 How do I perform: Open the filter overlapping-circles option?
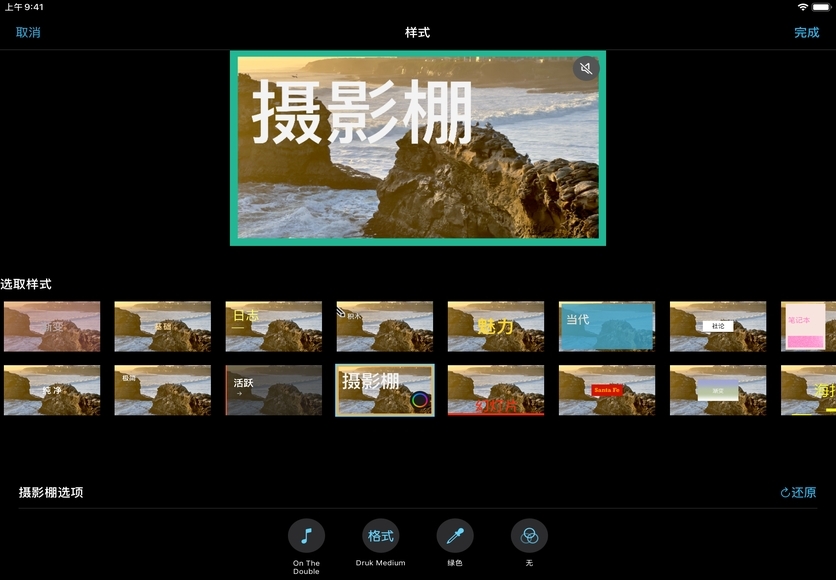[x=529, y=536]
